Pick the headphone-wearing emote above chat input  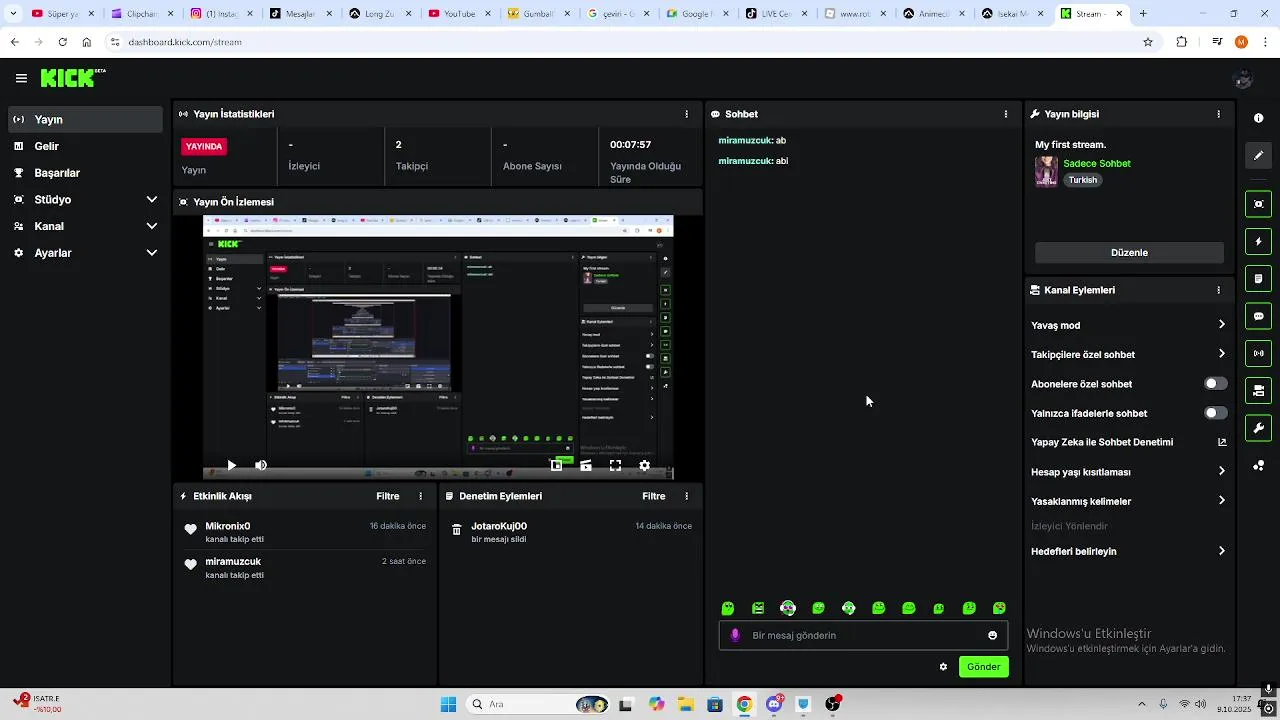point(788,608)
